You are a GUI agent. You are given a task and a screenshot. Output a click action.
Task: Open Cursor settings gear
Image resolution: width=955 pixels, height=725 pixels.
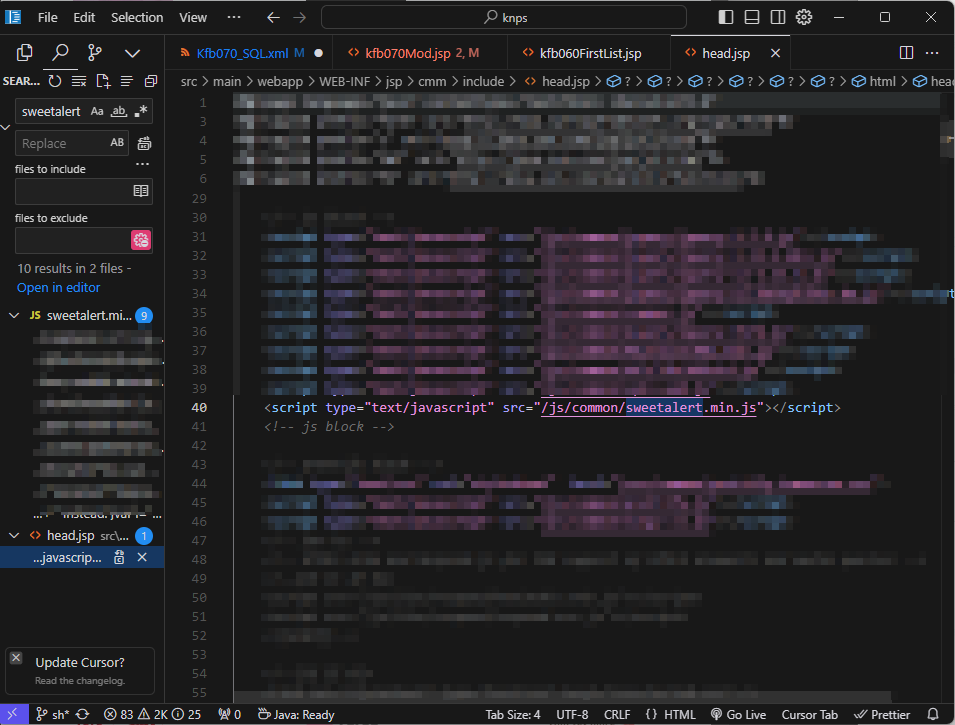point(804,17)
